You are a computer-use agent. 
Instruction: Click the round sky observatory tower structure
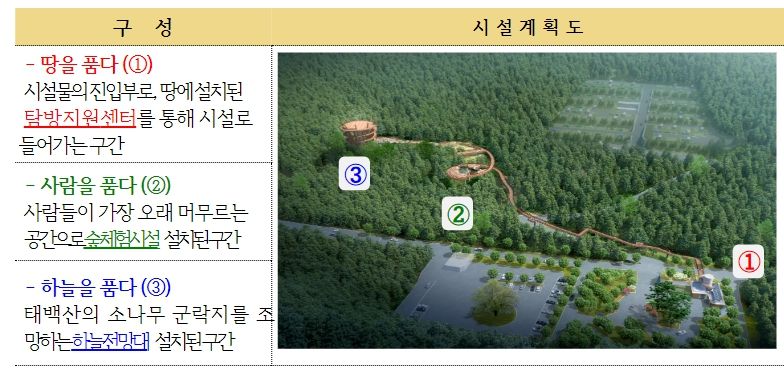pyautogui.click(x=359, y=132)
